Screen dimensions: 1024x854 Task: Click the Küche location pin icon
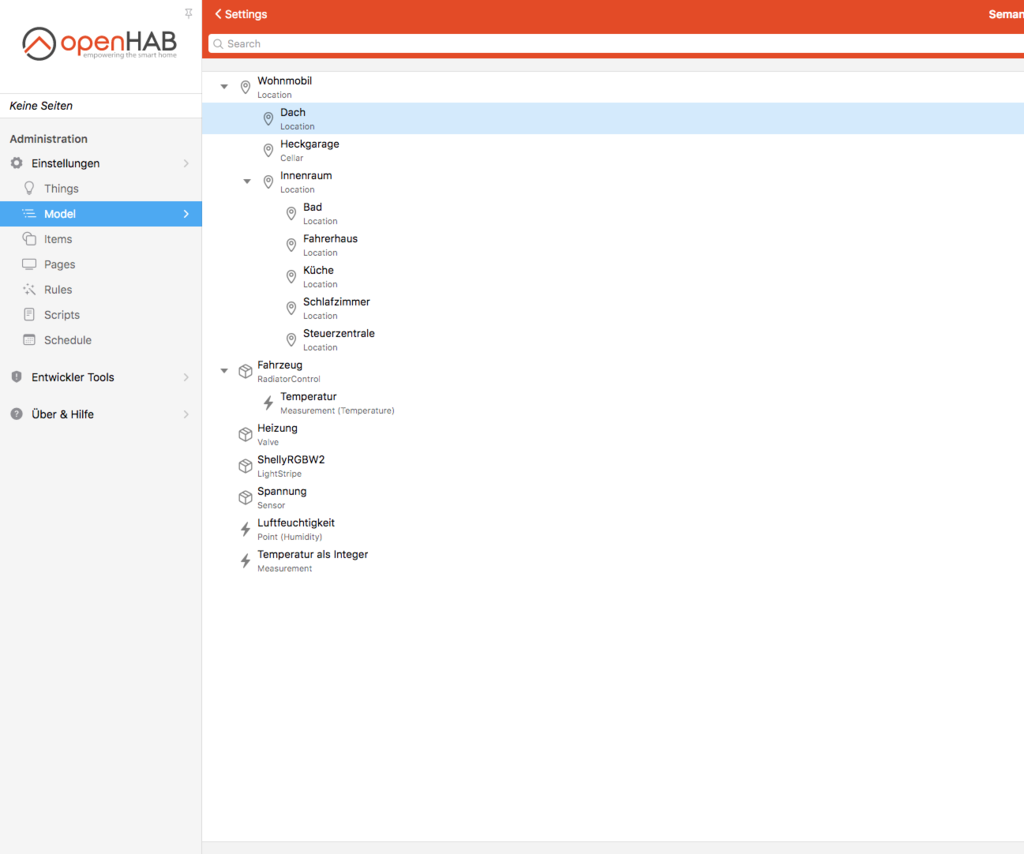291,276
